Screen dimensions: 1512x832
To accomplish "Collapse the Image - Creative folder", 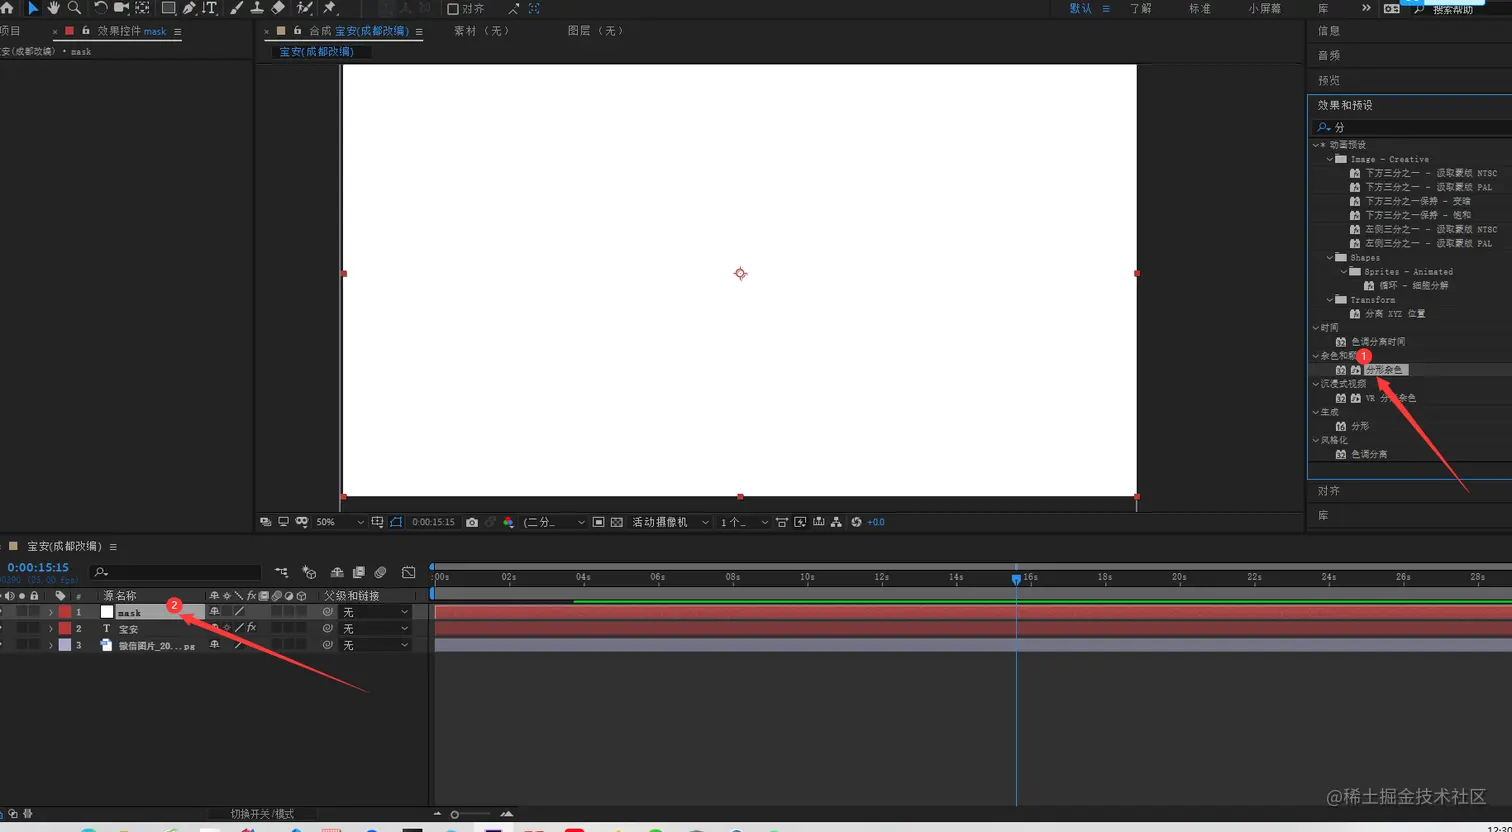I will tap(1330, 159).
